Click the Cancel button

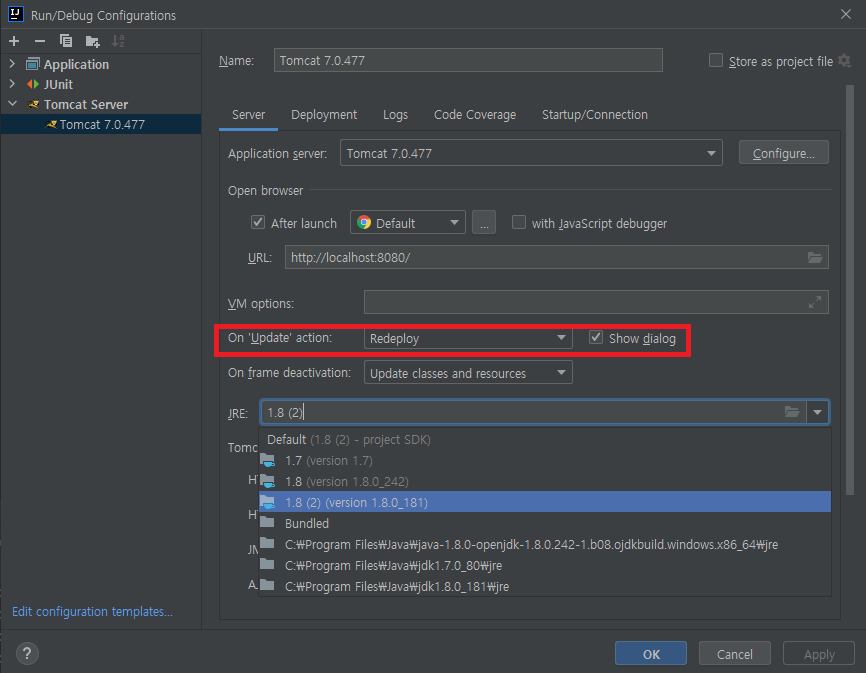tap(735, 654)
